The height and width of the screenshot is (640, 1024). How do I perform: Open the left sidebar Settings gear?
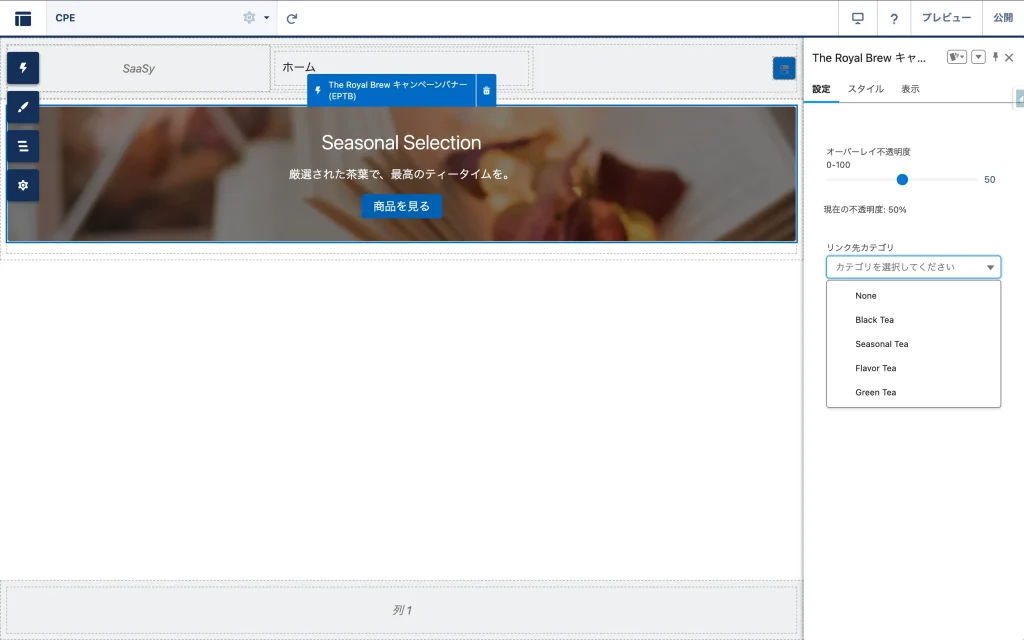(23, 185)
